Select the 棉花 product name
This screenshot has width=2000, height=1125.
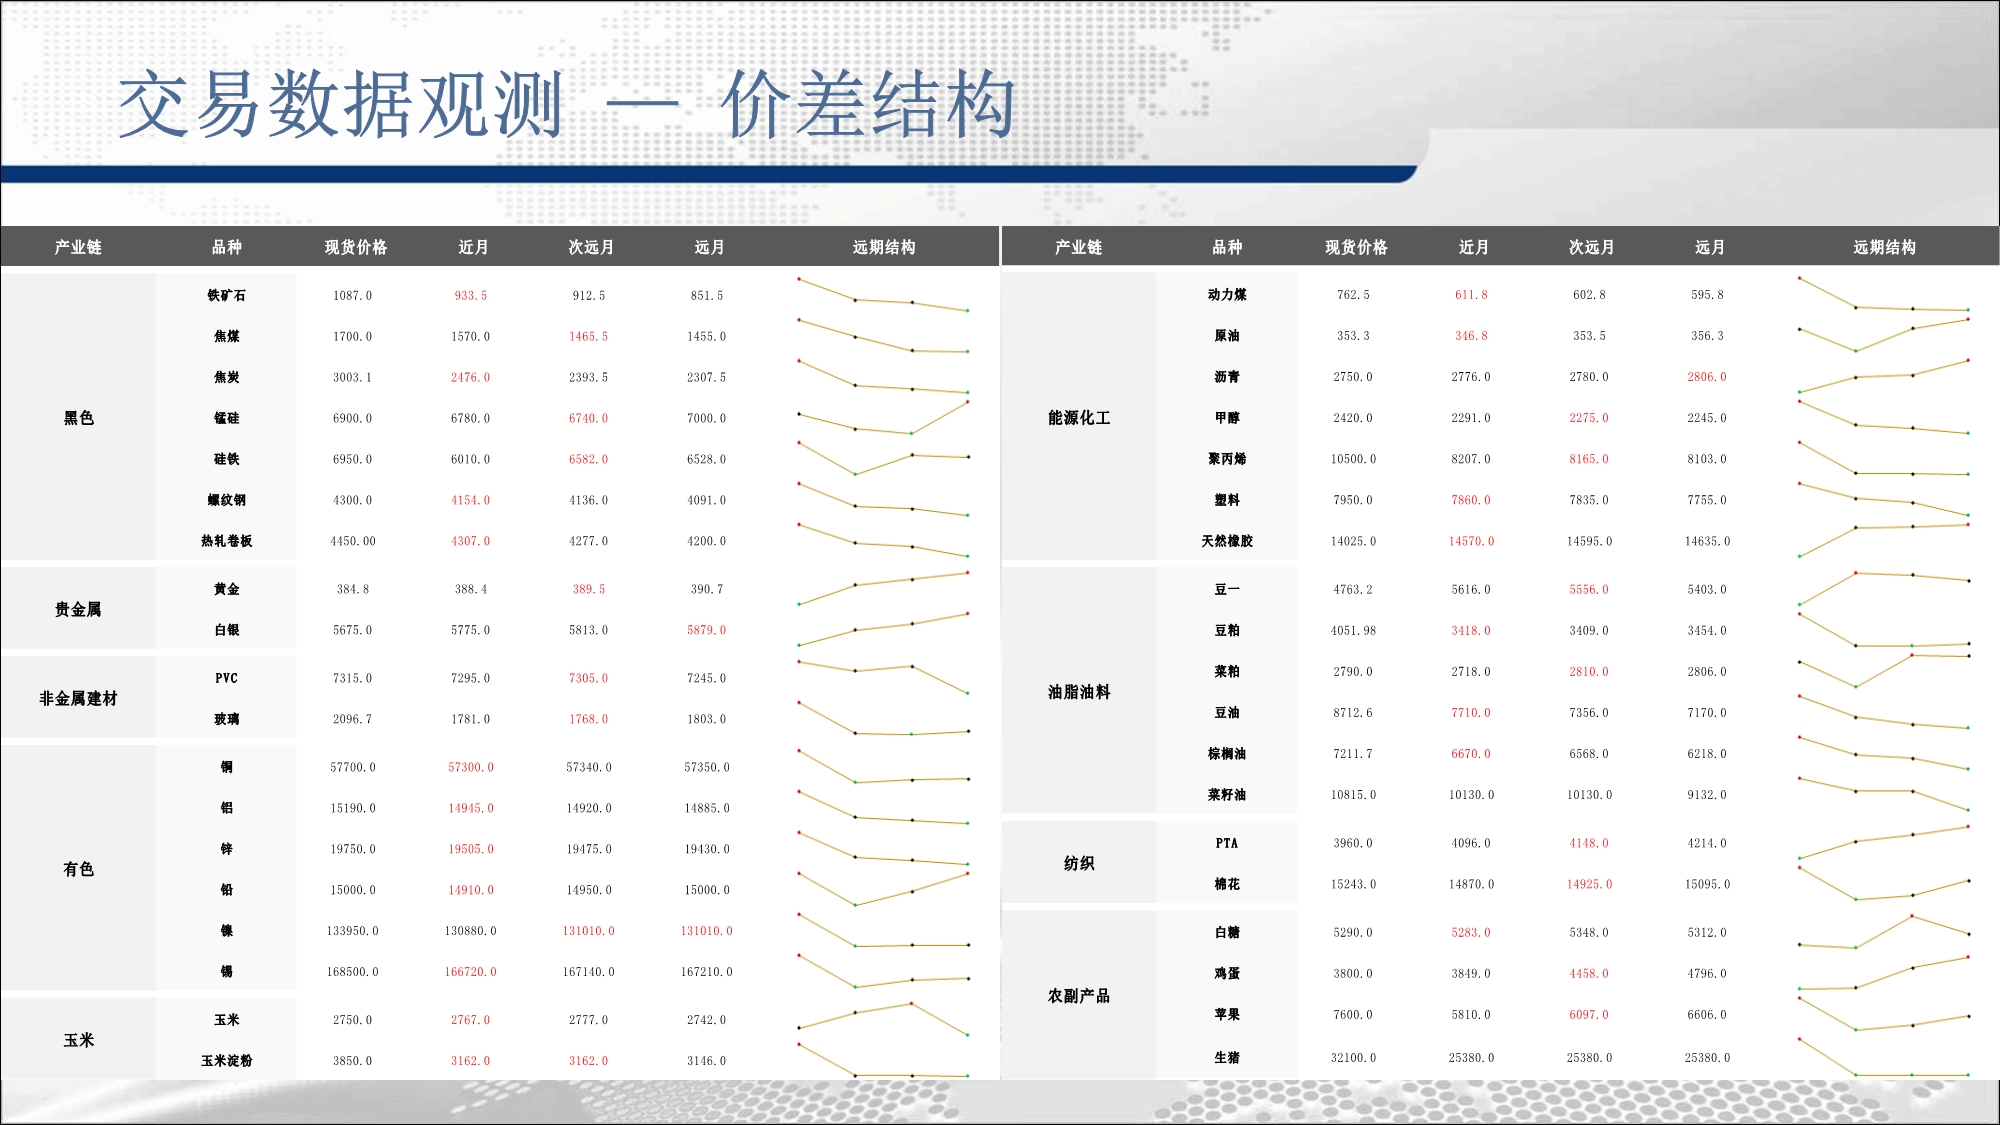pos(1227,884)
